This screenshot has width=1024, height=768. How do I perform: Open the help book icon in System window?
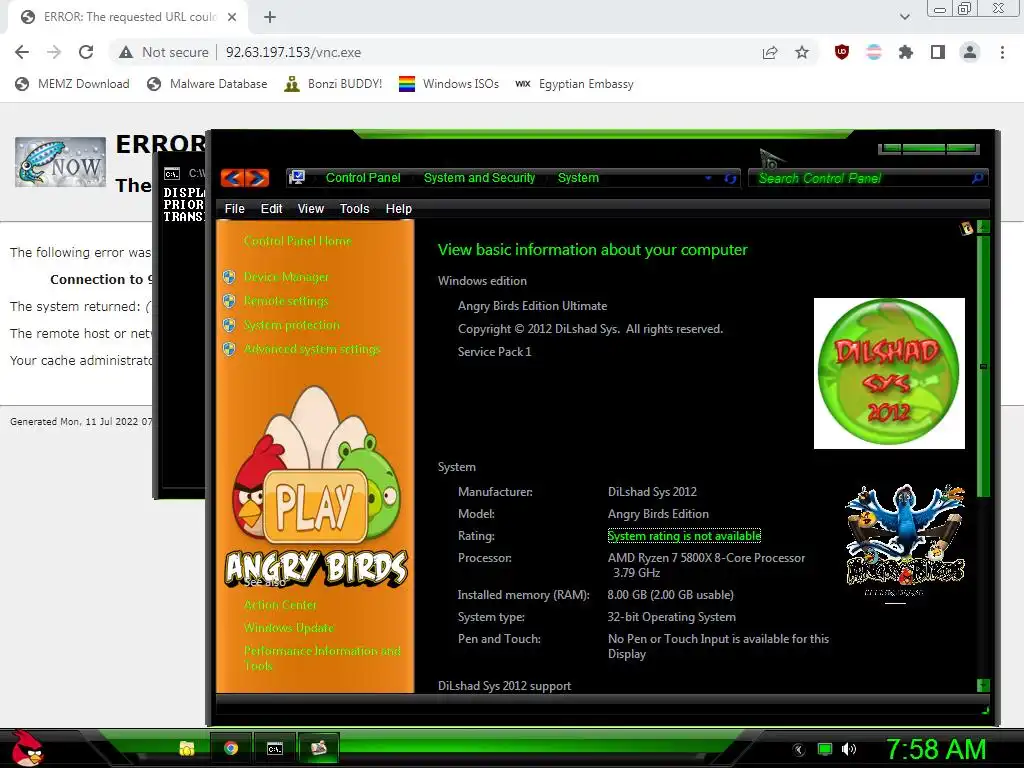pos(967,228)
